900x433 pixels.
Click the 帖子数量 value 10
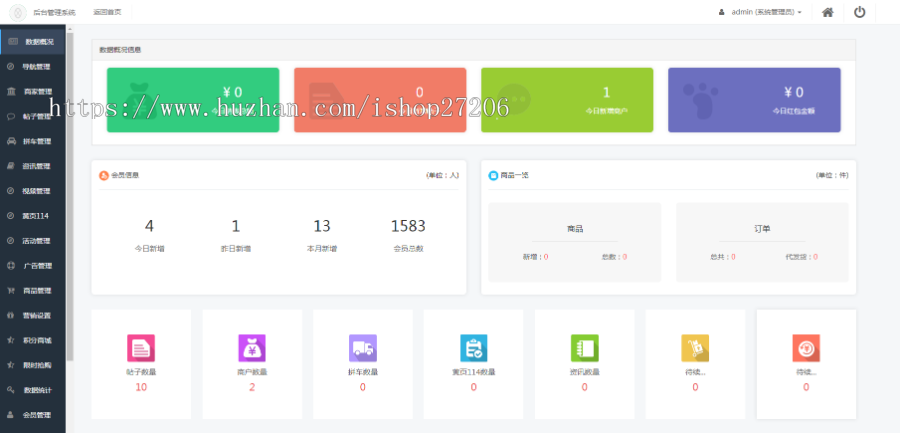coord(141,387)
